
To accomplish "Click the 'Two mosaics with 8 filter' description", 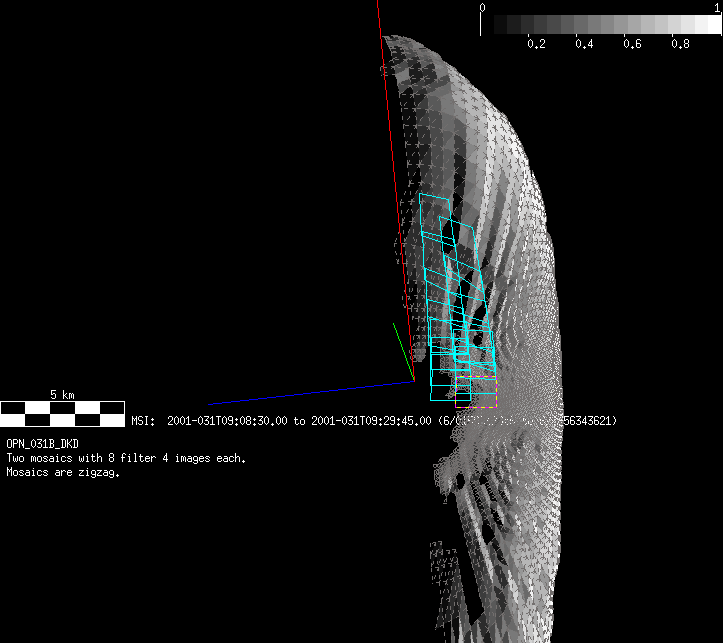I will pos(126,458).
